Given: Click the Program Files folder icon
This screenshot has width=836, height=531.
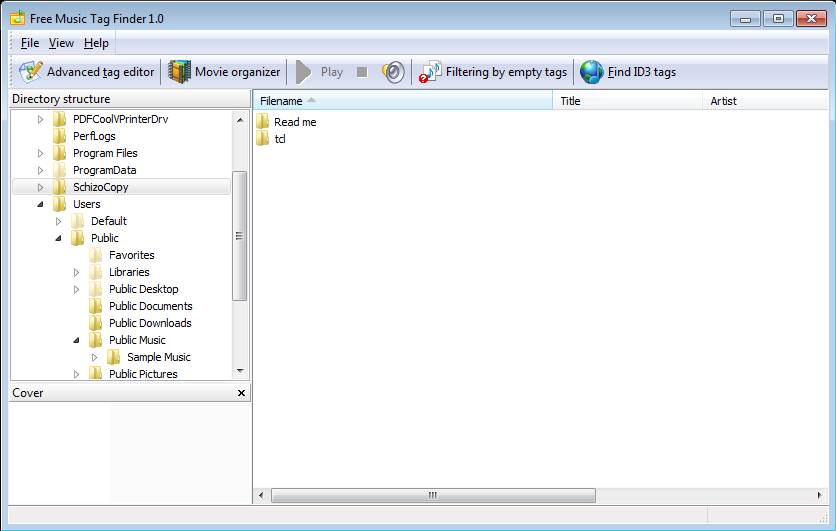Looking at the screenshot, I should click(x=60, y=153).
